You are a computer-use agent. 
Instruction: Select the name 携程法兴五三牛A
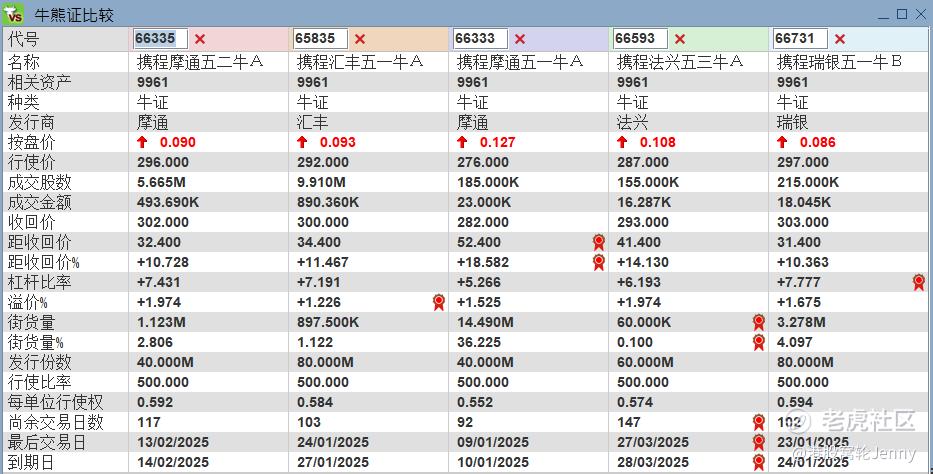[680, 62]
